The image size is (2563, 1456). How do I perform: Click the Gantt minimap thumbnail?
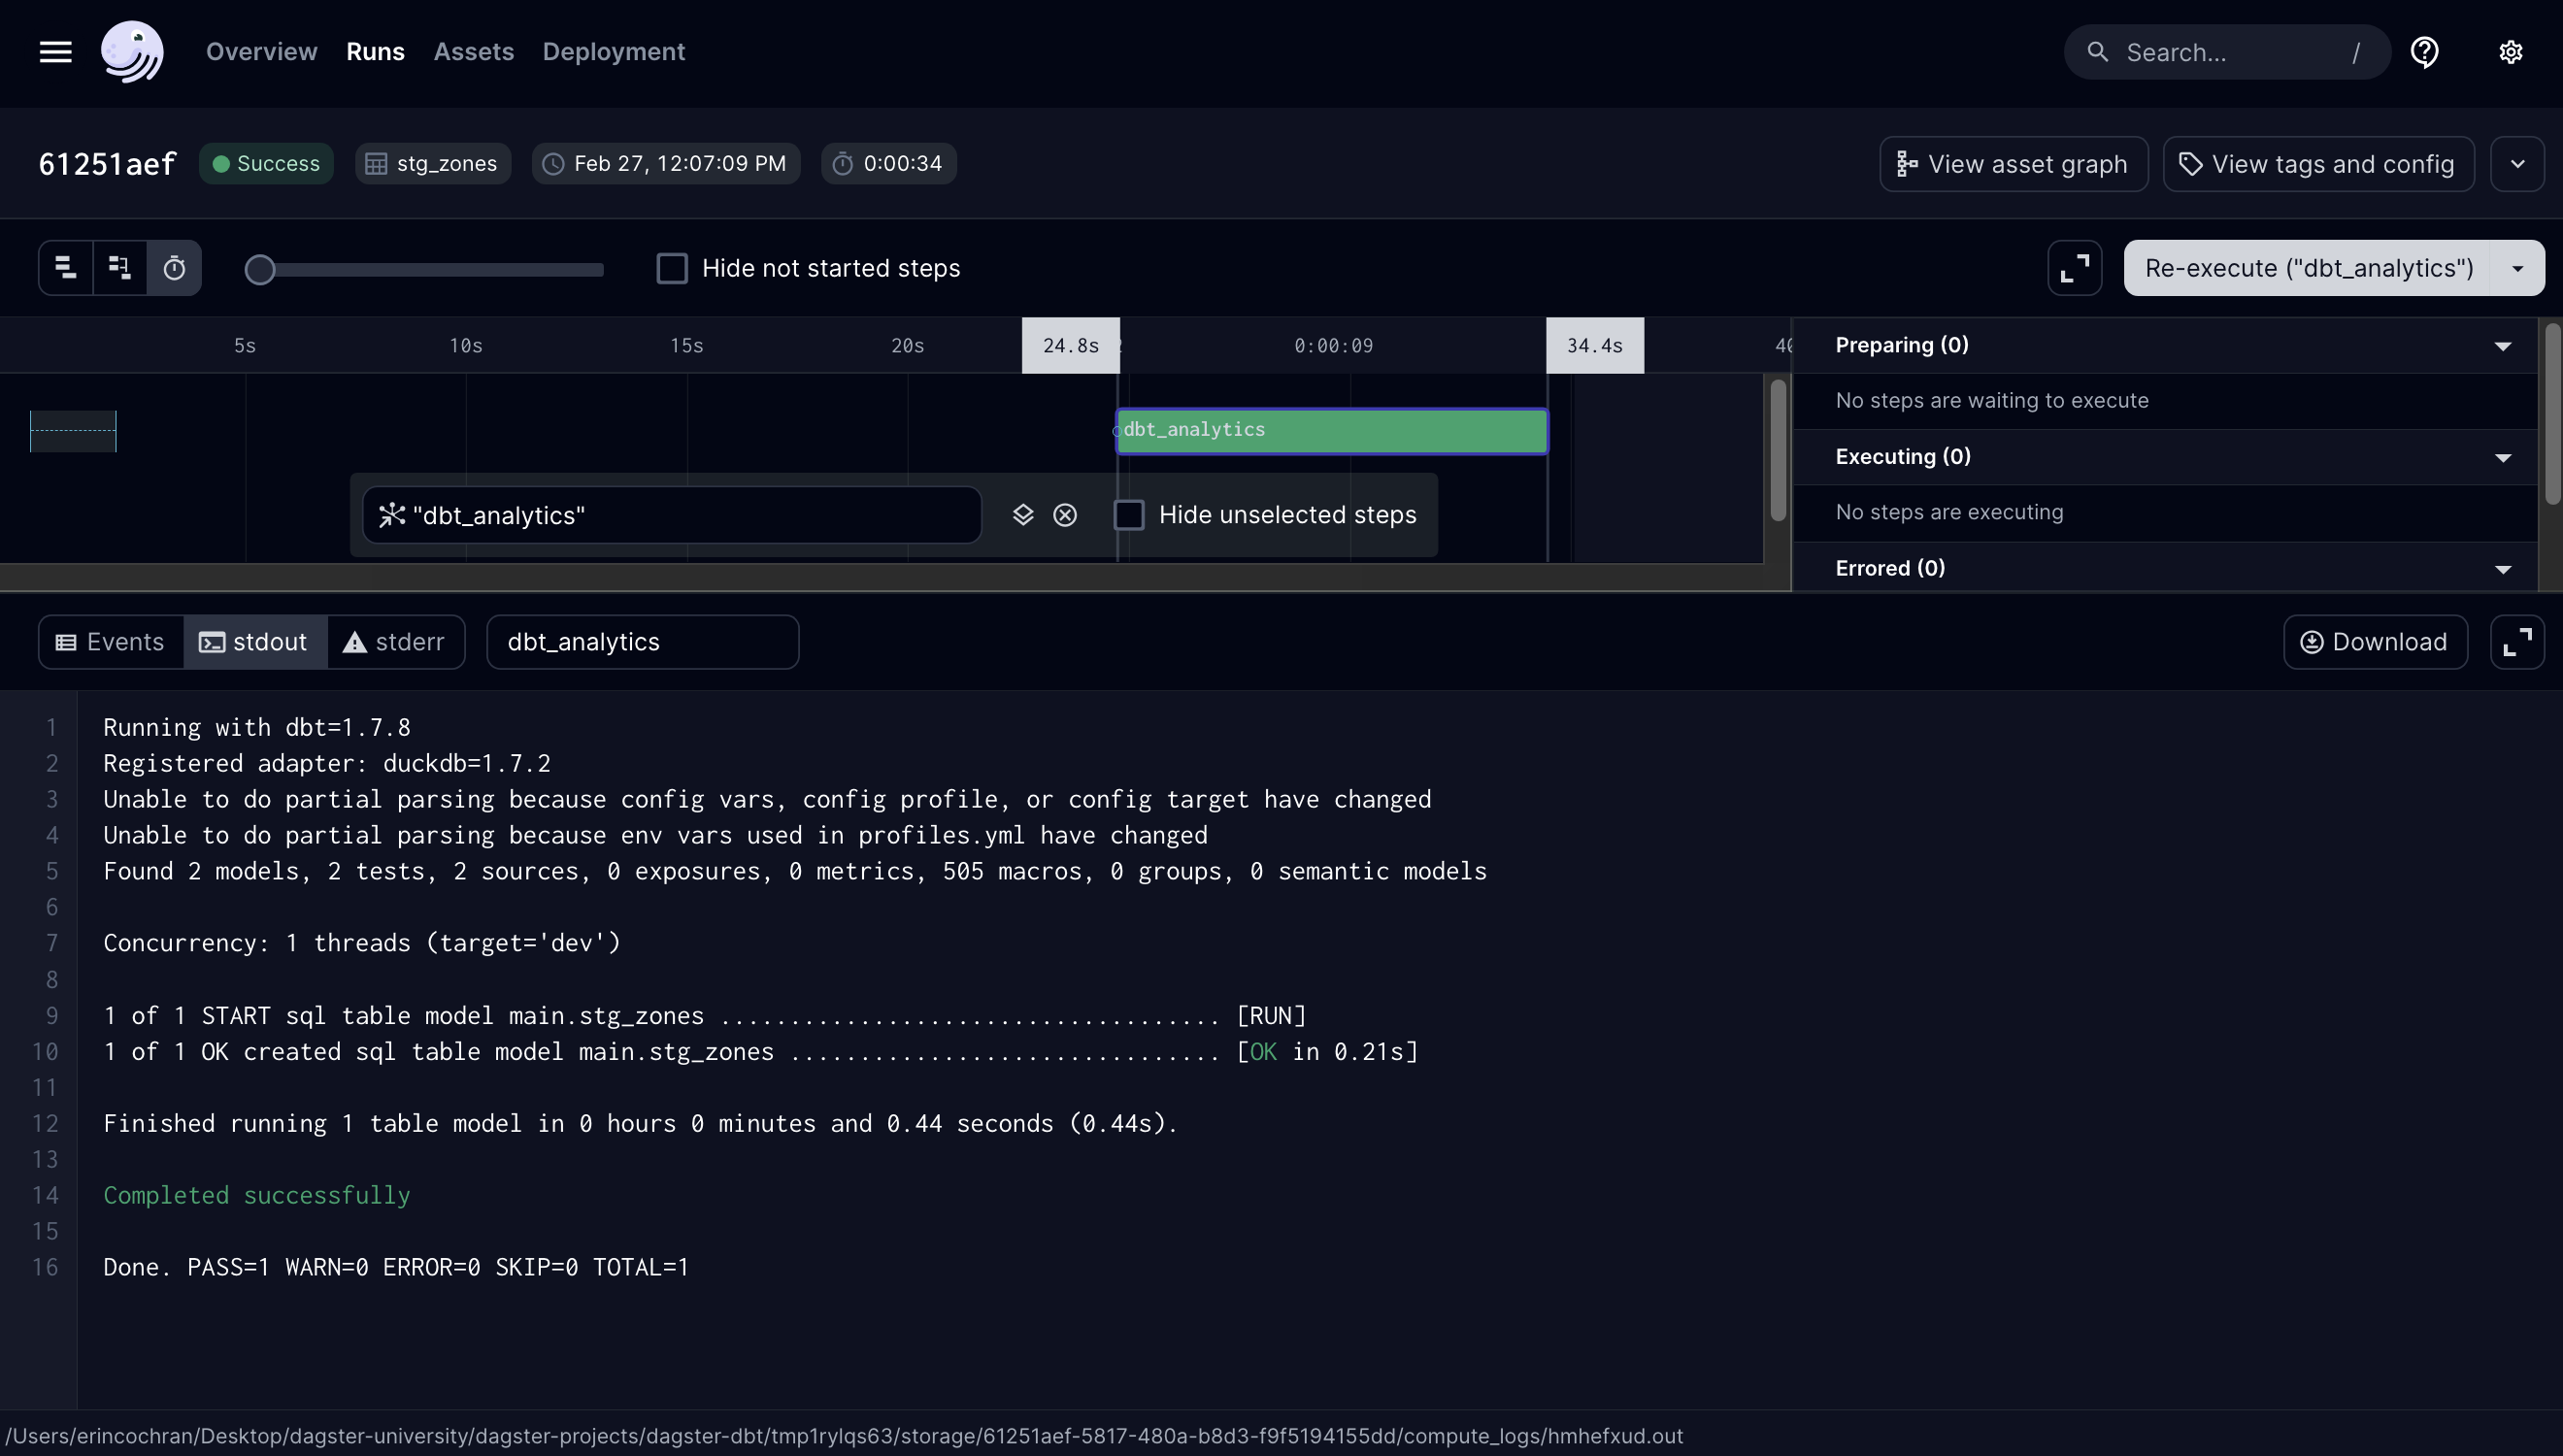pyautogui.click(x=73, y=431)
